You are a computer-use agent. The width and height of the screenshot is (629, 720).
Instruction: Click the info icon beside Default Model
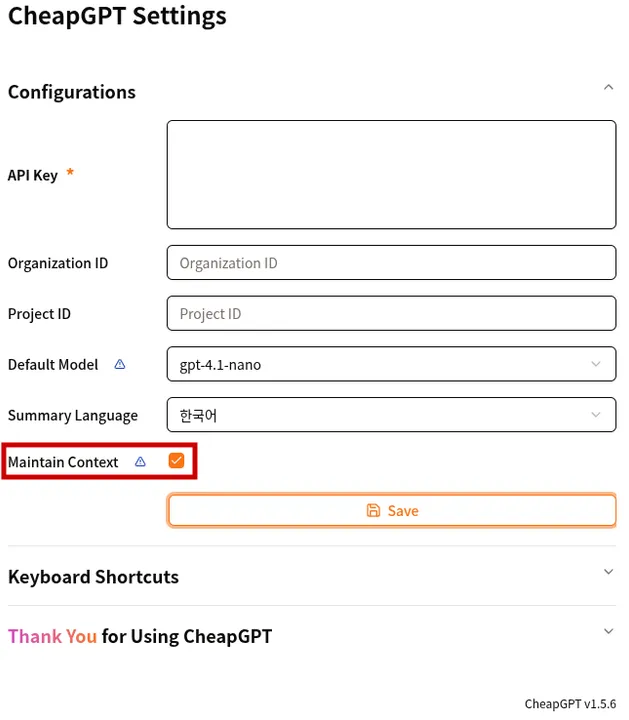(x=120, y=365)
